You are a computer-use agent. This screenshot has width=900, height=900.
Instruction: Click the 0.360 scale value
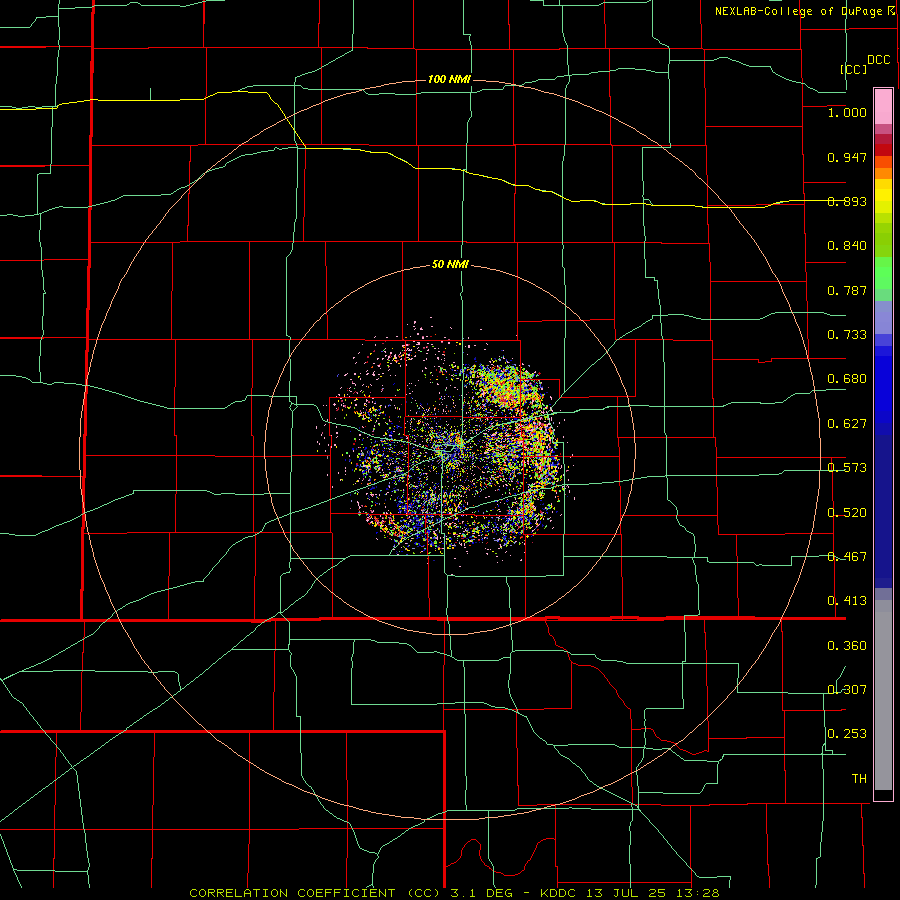(847, 646)
